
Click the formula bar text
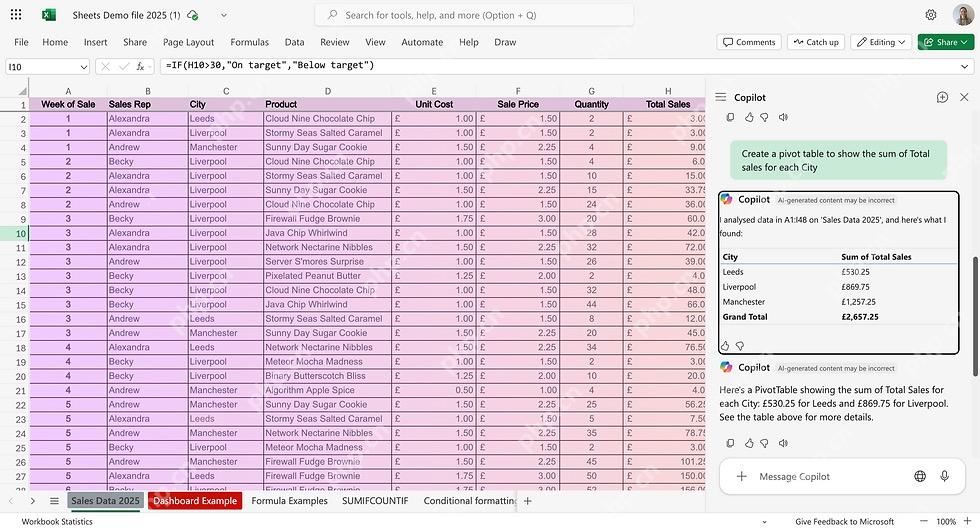tap(269, 65)
